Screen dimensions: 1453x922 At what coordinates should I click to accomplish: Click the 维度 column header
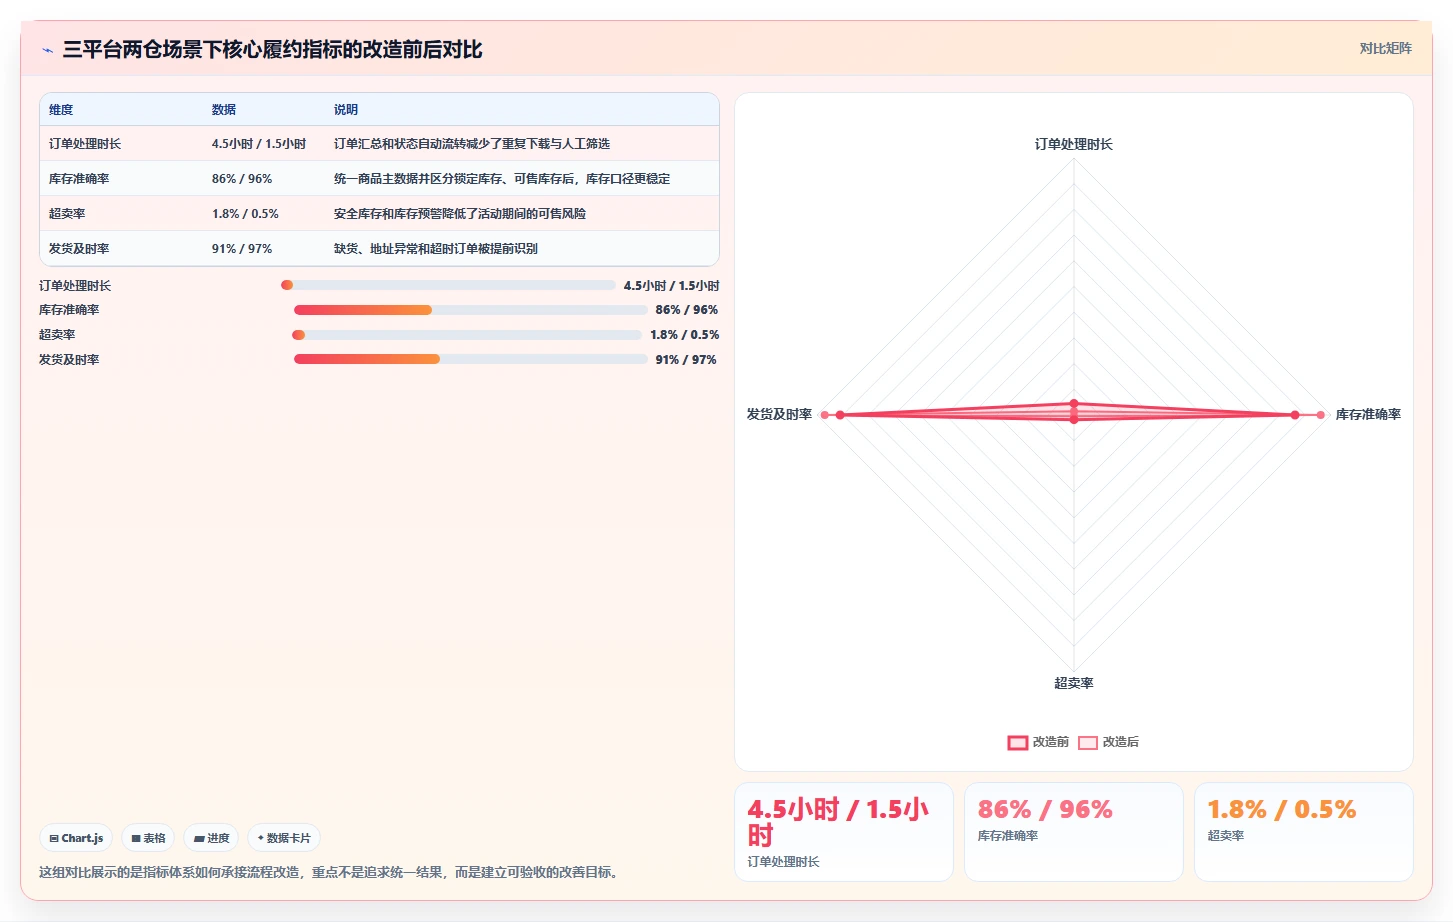pyautogui.click(x=61, y=110)
